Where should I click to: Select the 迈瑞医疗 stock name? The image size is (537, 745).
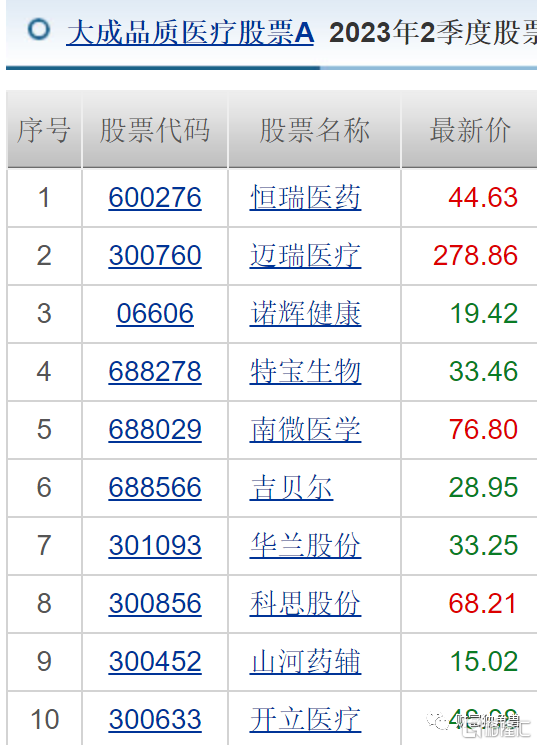coord(305,256)
